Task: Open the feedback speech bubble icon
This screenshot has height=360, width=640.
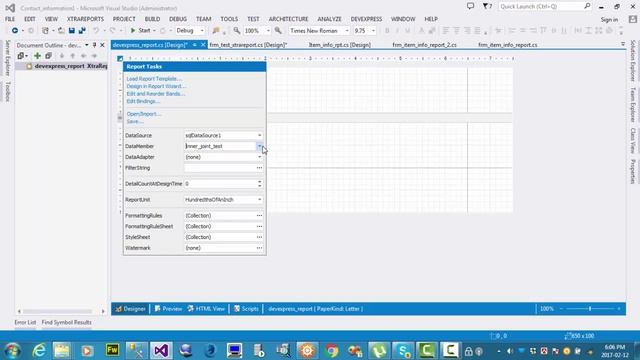Action: click(470, 6)
